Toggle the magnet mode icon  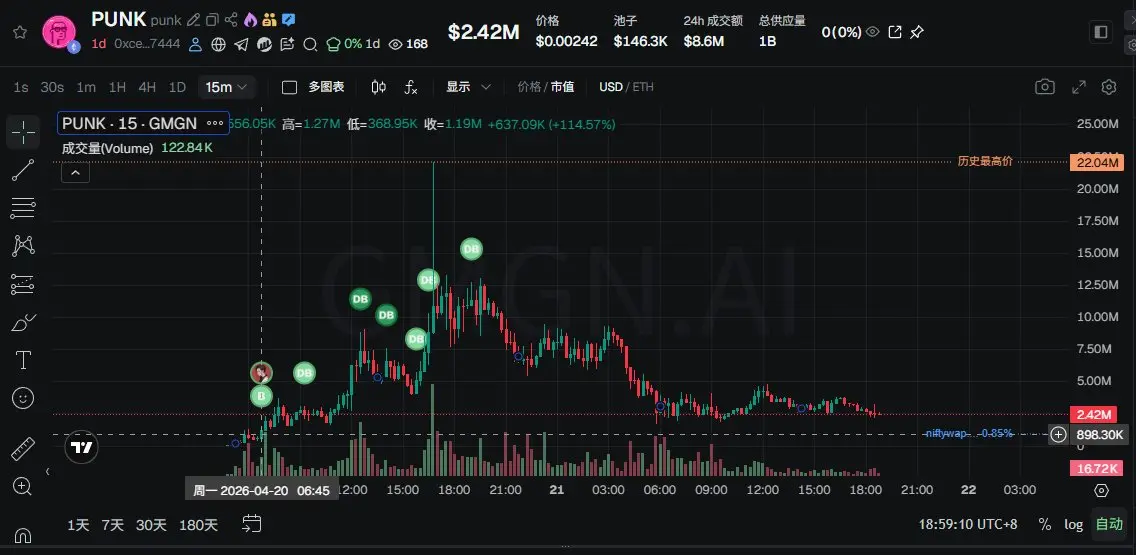pos(23,535)
